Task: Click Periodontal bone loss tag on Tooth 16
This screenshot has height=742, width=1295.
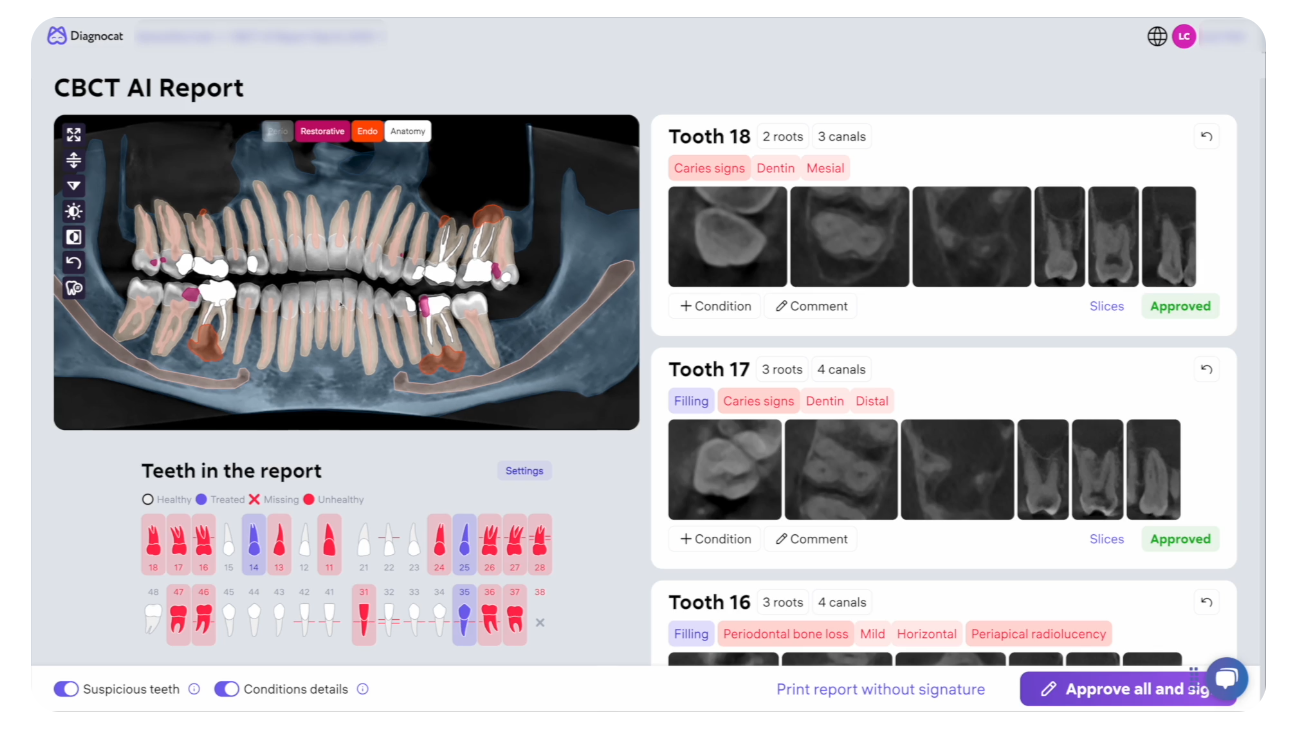Action: [786, 634]
